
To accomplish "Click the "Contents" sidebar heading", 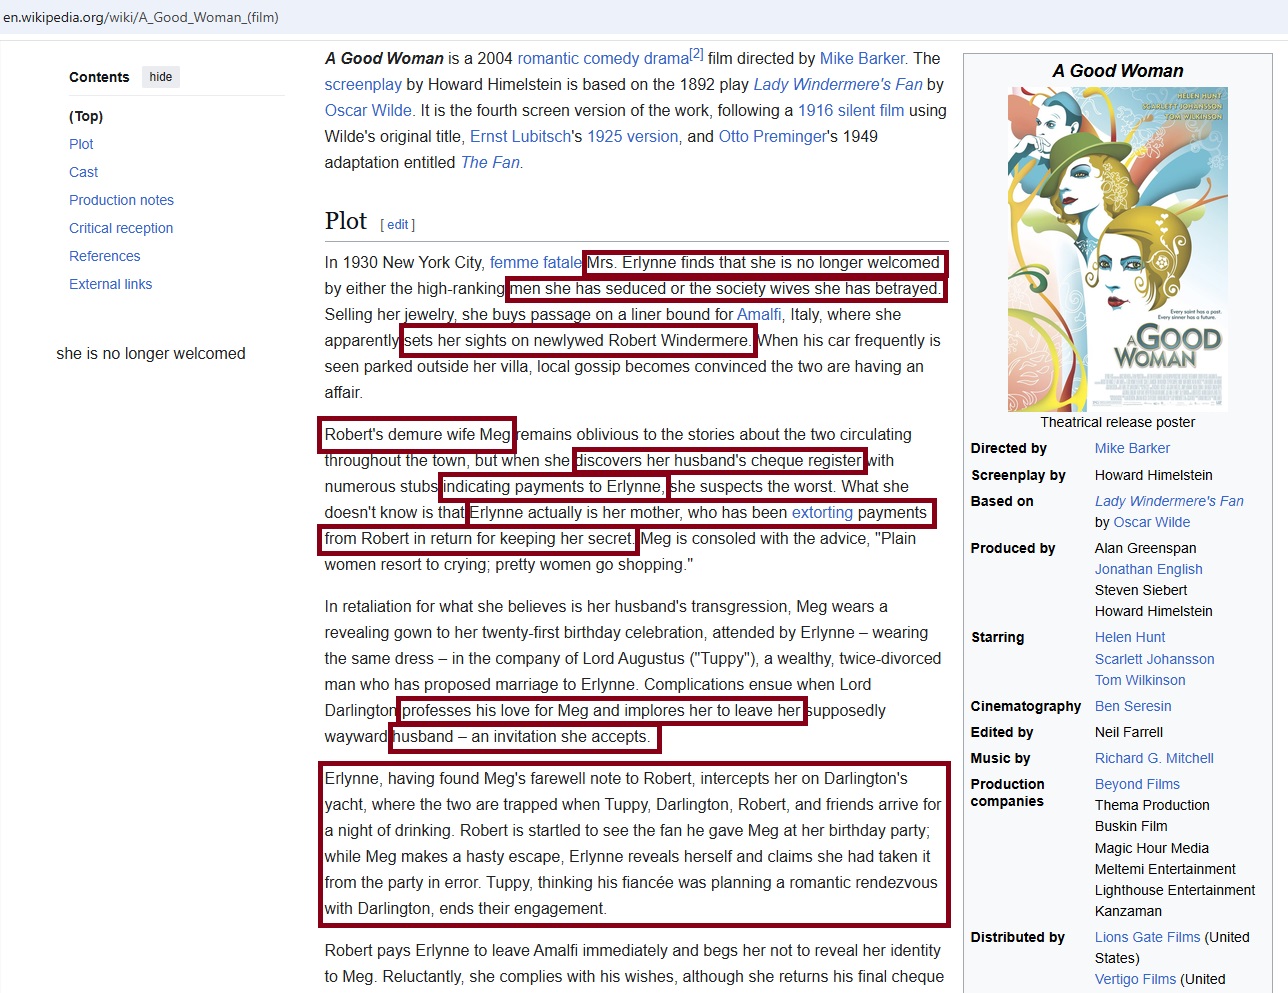I will pos(99,77).
